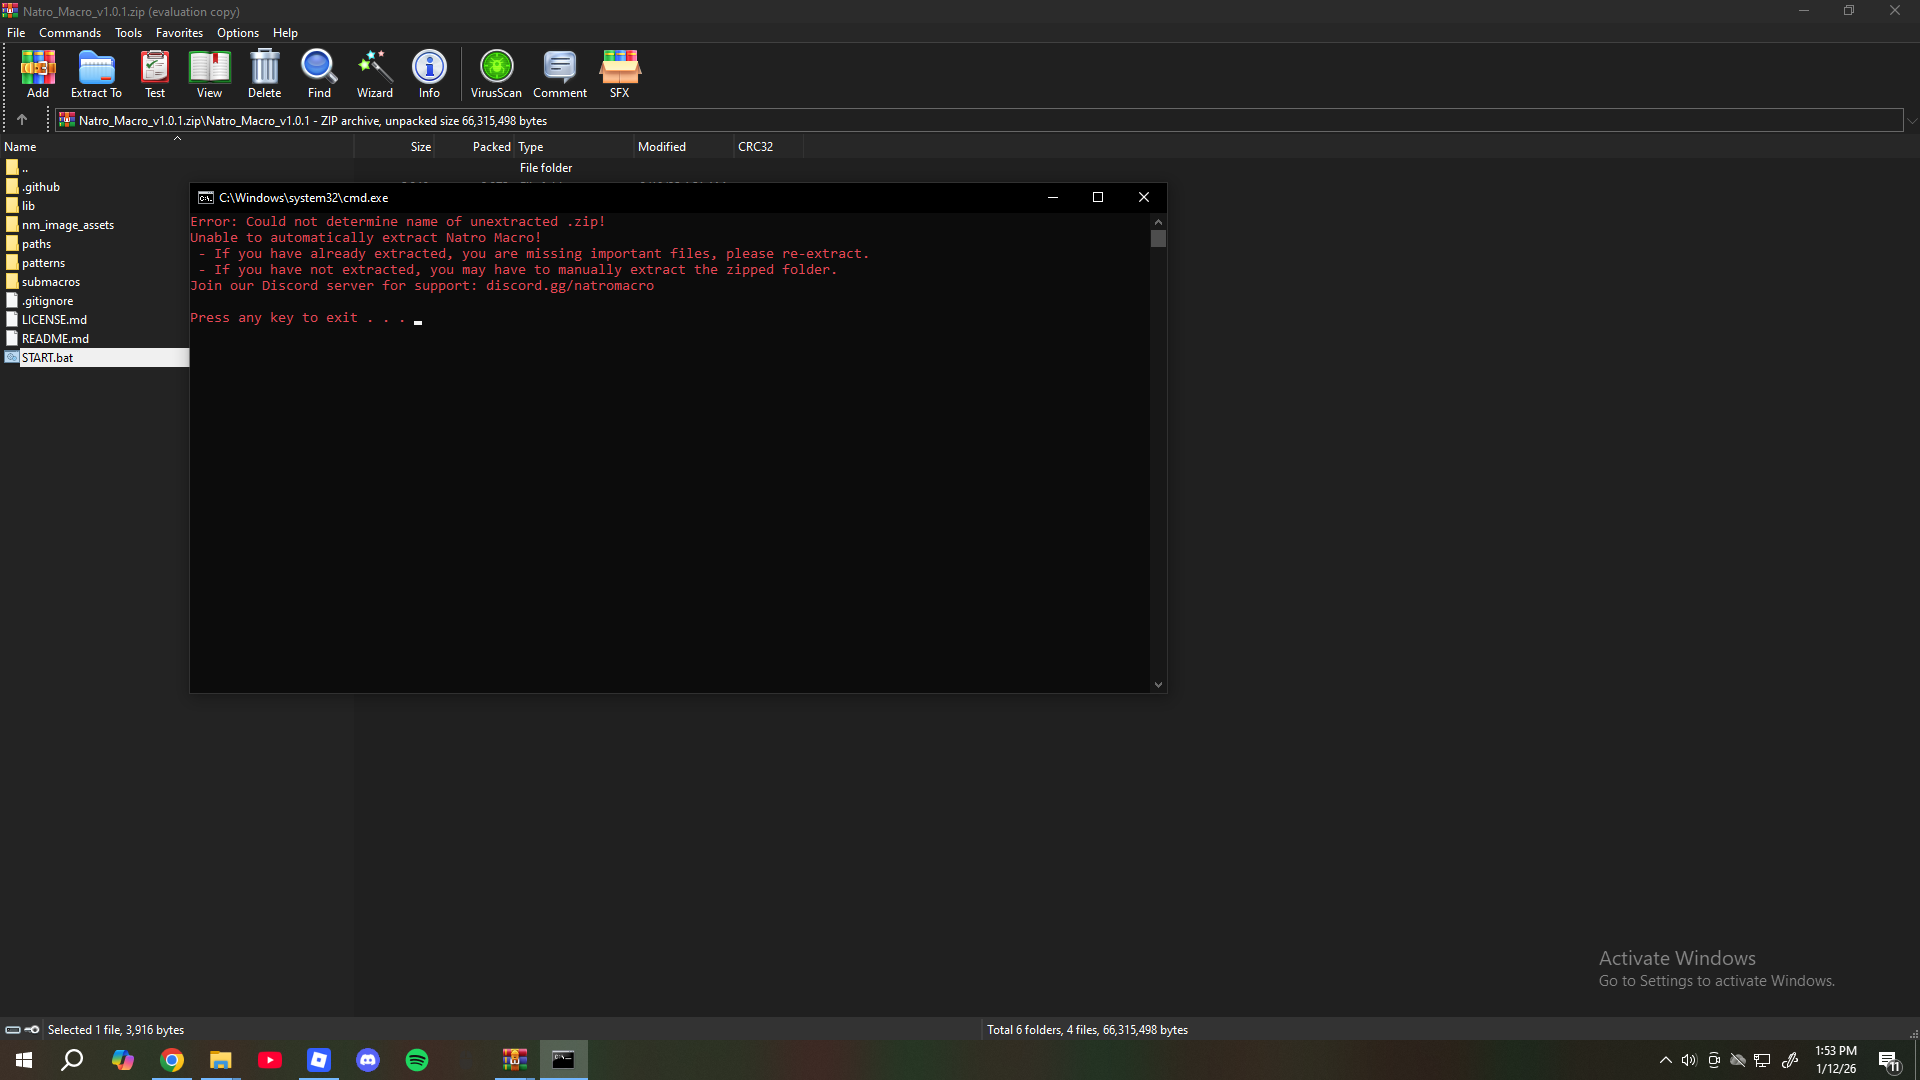
Task: Click the Add archive icon
Action: coord(38,74)
